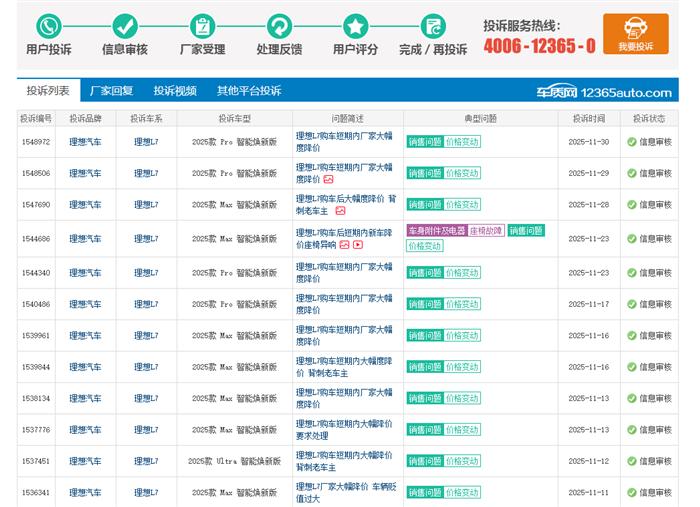Click the 典型问题 column header

(480, 119)
